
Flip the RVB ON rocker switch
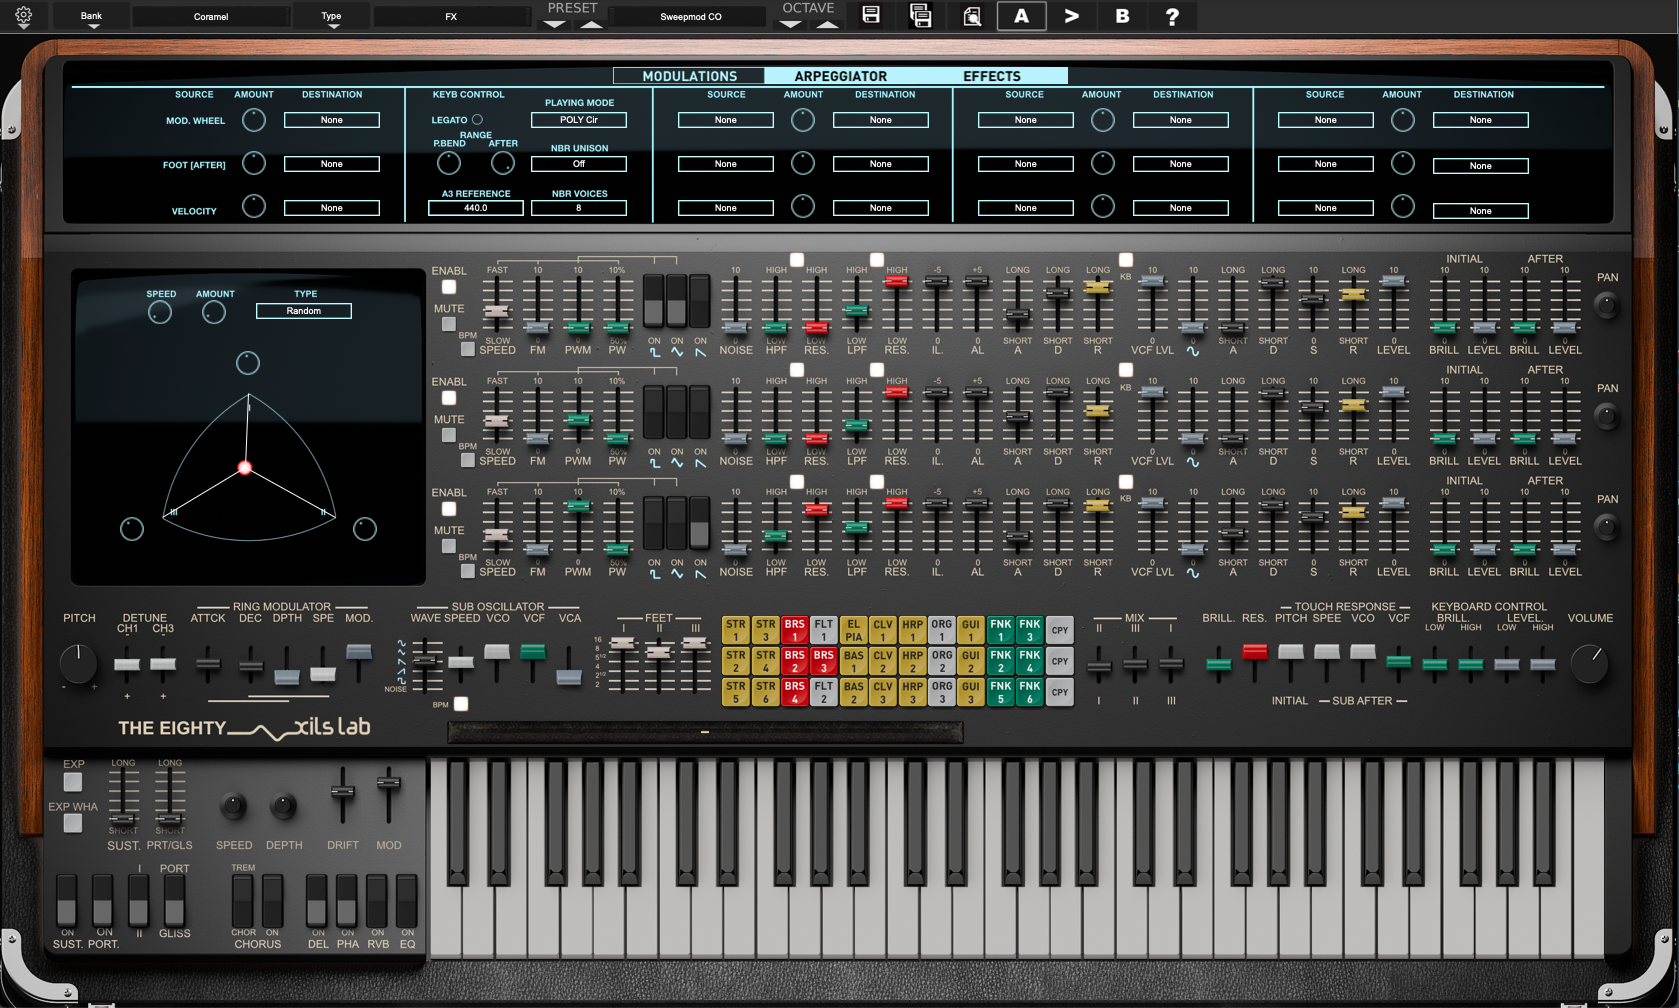[x=377, y=899]
